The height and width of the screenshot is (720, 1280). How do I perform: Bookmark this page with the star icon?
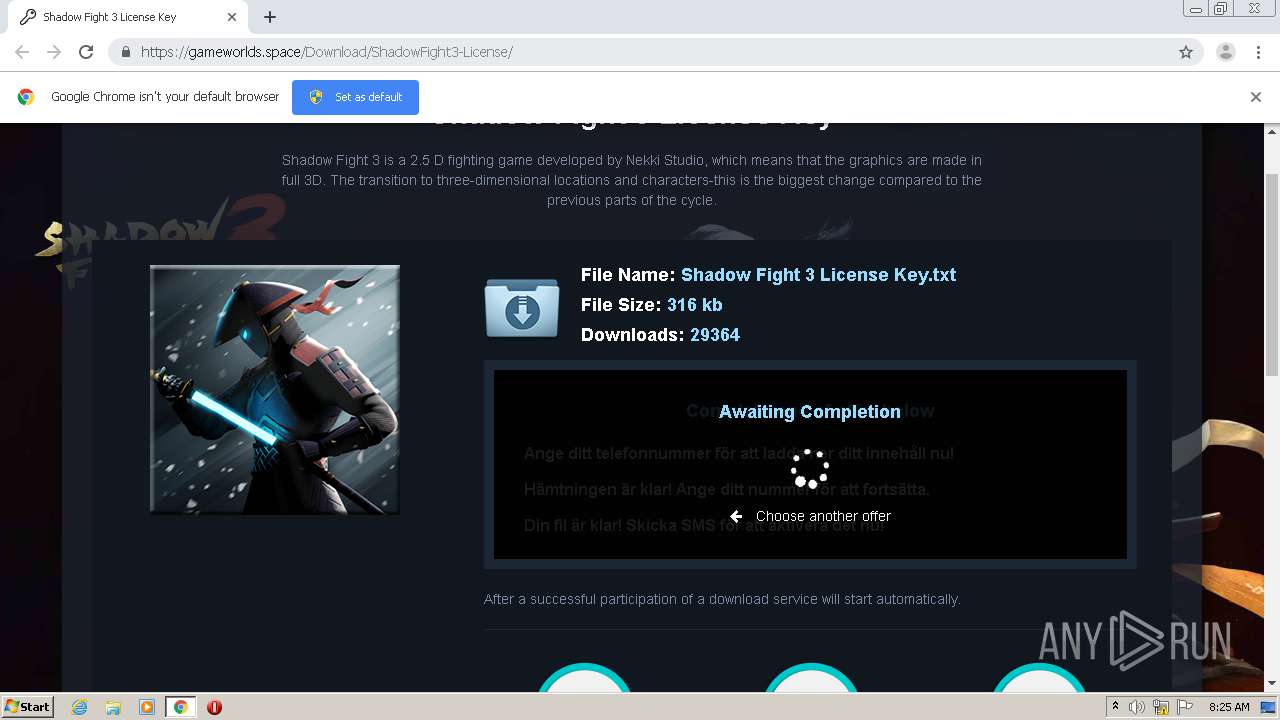(1186, 52)
